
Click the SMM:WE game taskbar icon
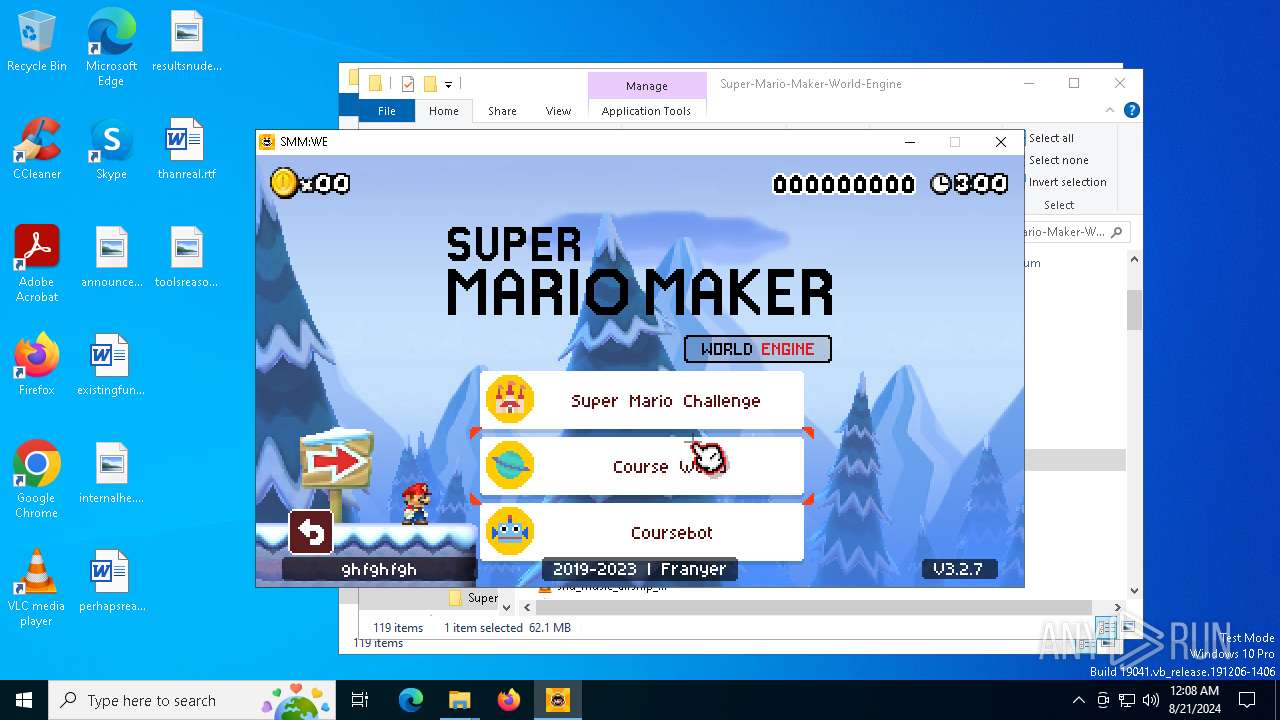558,700
